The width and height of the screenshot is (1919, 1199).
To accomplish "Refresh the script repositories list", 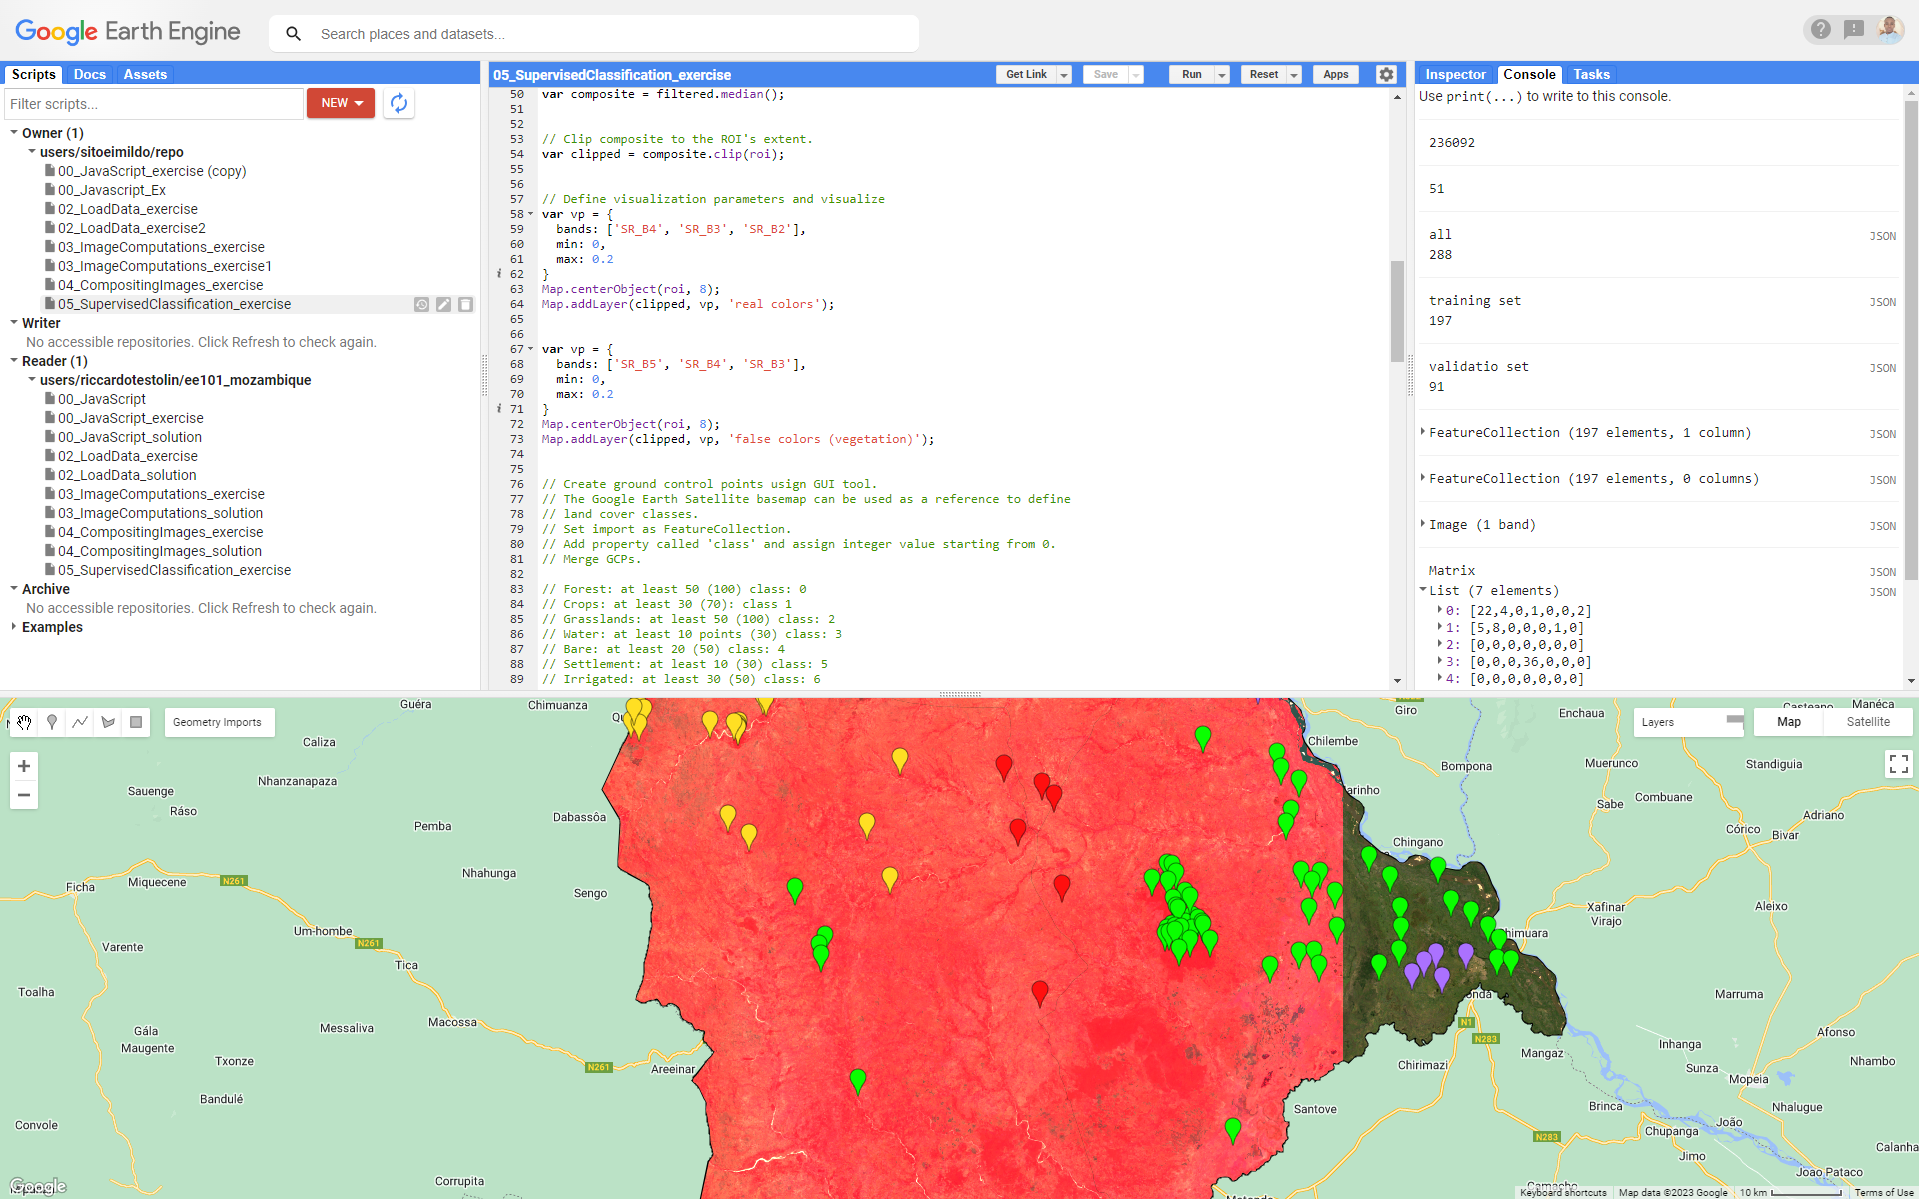I will point(398,103).
